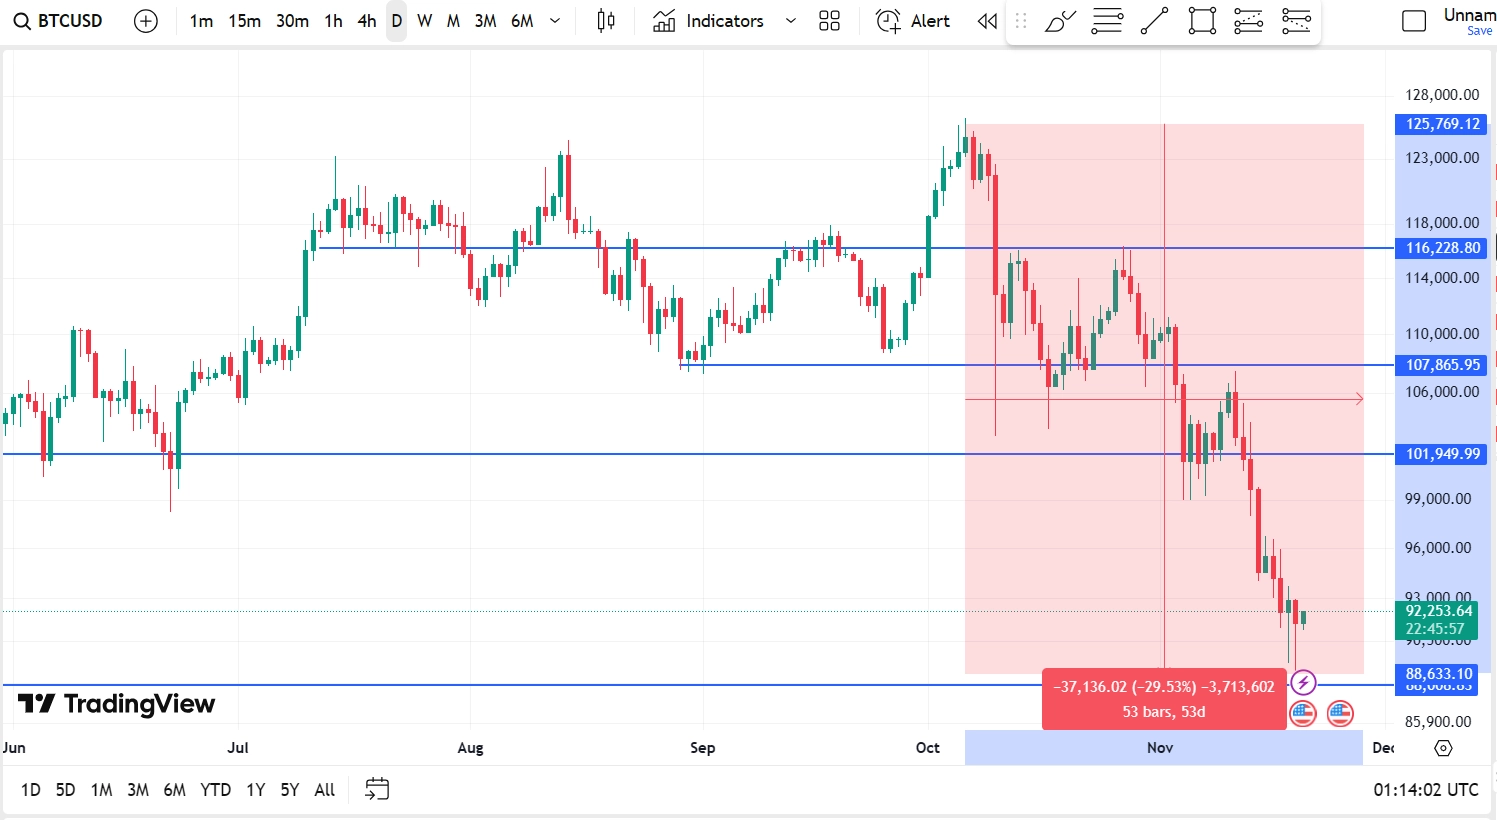Select the horizontal line drawing tool

tap(1107, 21)
